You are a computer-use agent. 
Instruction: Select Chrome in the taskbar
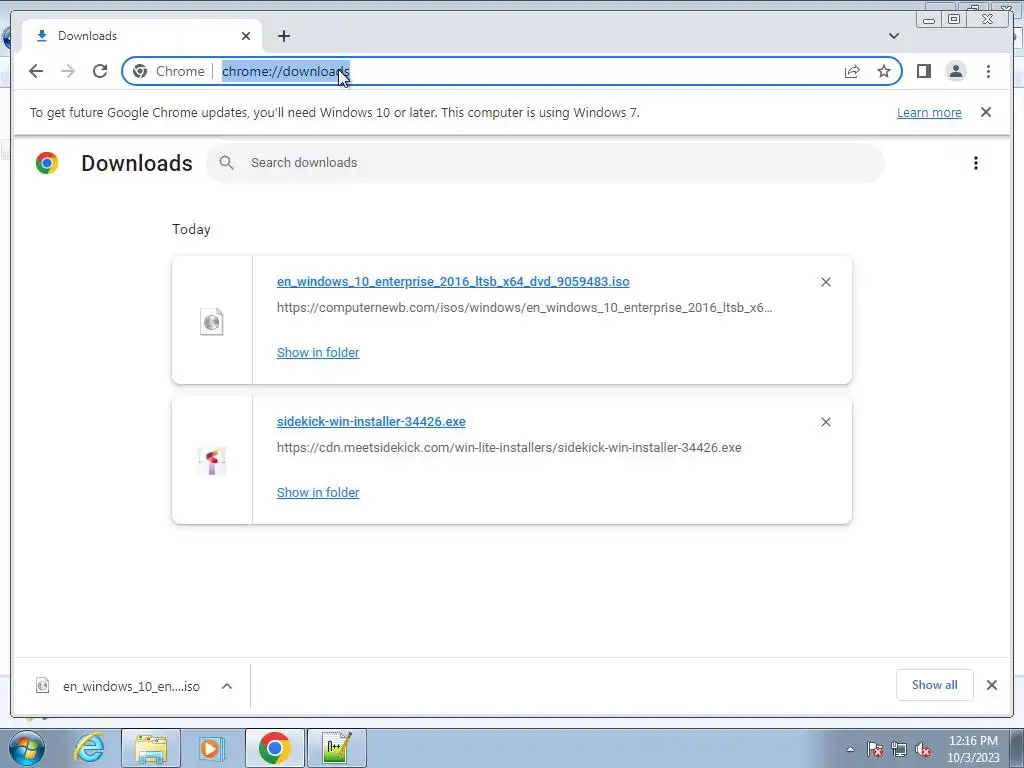[x=274, y=748]
